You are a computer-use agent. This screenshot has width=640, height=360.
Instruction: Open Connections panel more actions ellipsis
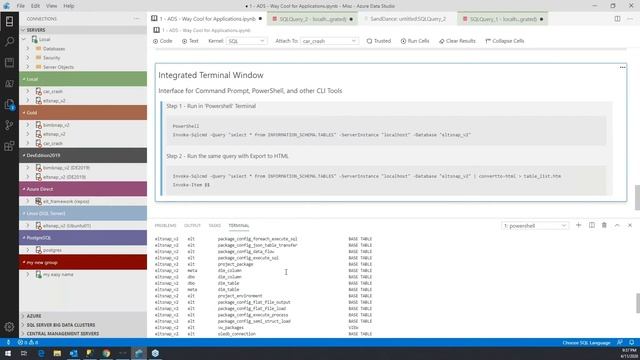tap(136, 19)
